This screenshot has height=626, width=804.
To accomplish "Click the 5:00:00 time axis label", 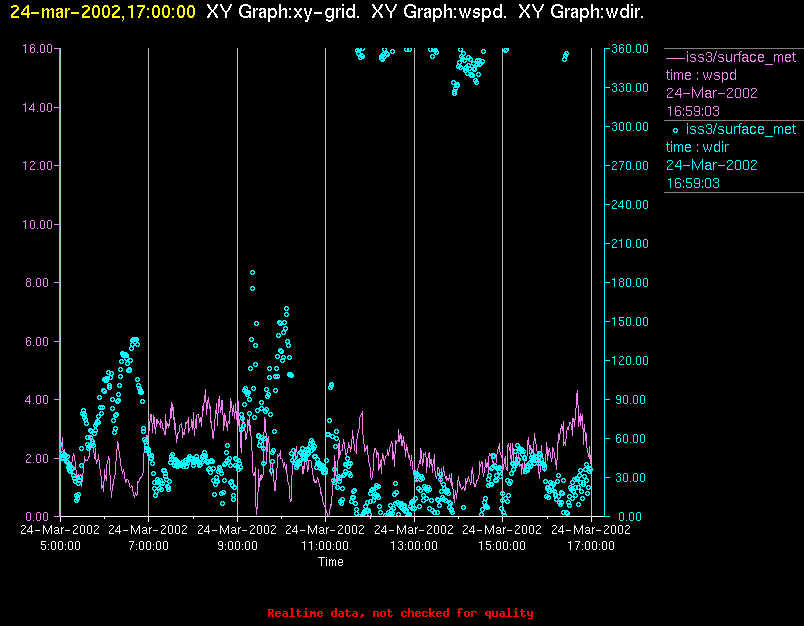I will [60, 546].
